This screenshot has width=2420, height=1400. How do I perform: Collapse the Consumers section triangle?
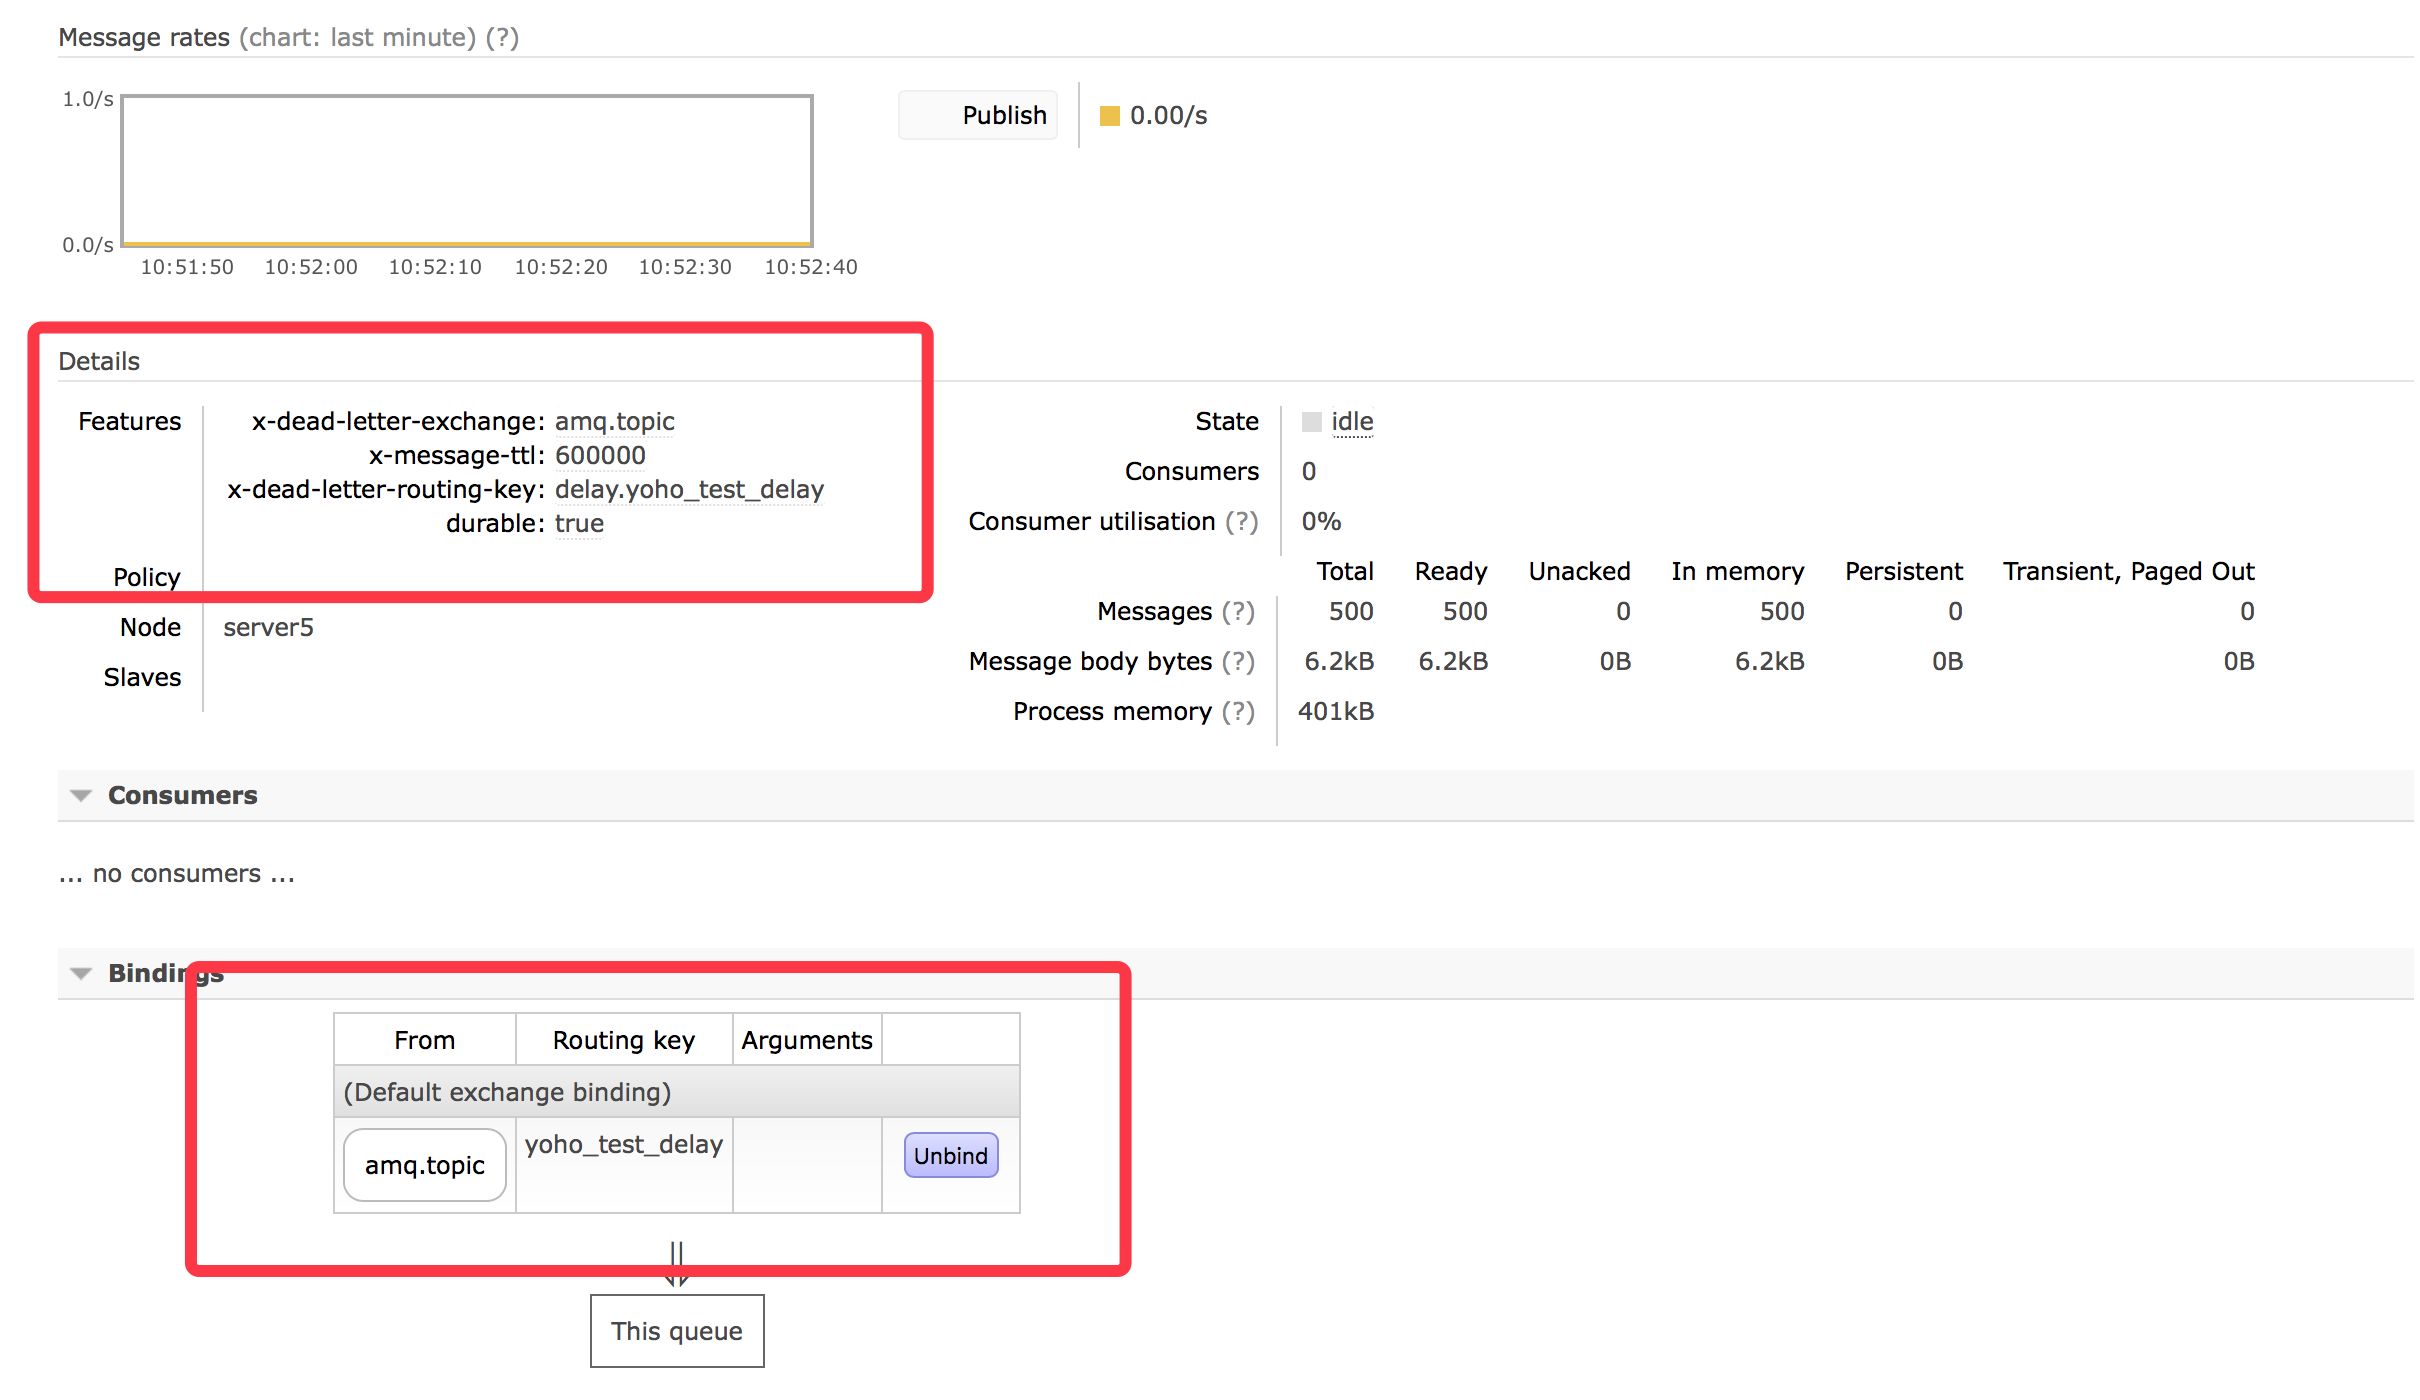(81, 796)
